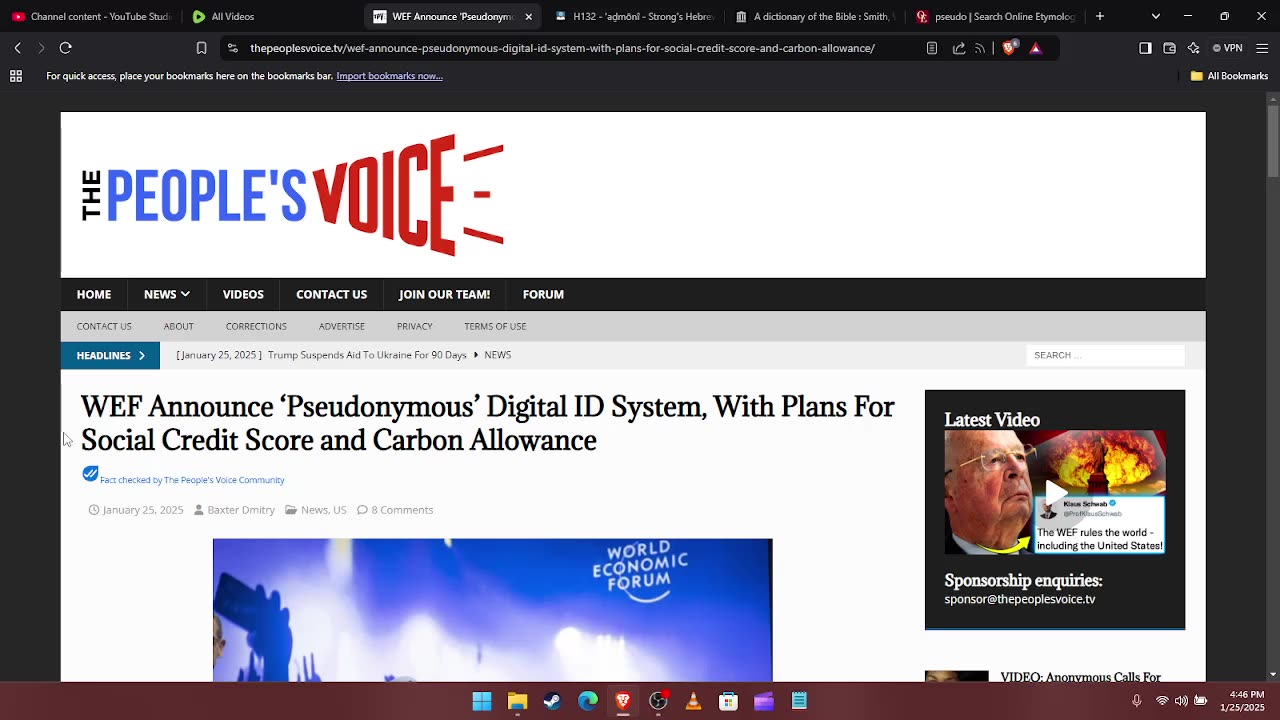Open the News category link
Image resolution: width=1280 pixels, height=720 pixels.
point(314,510)
